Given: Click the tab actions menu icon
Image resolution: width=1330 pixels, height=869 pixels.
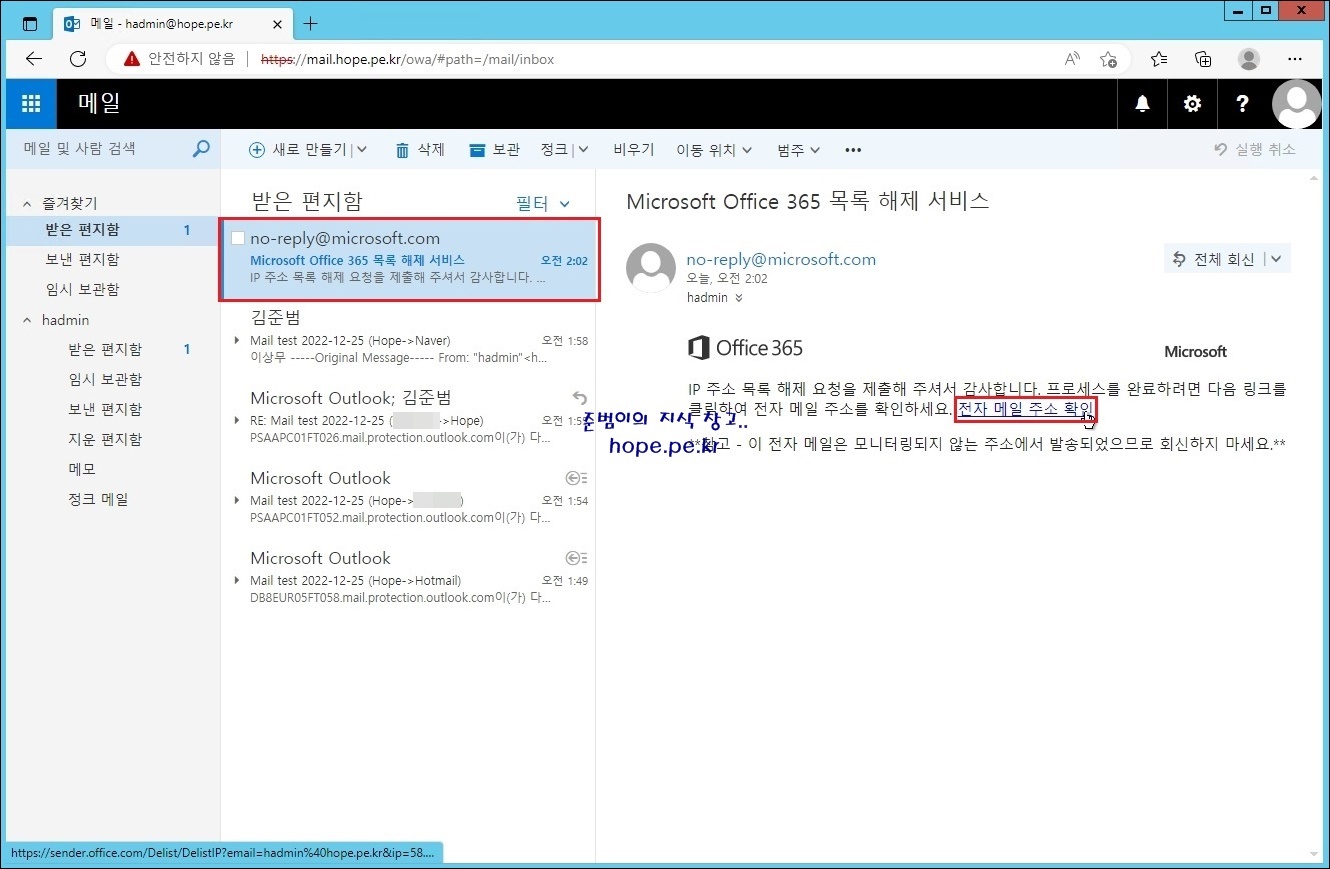Looking at the screenshot, I should [x=30, y=23].
